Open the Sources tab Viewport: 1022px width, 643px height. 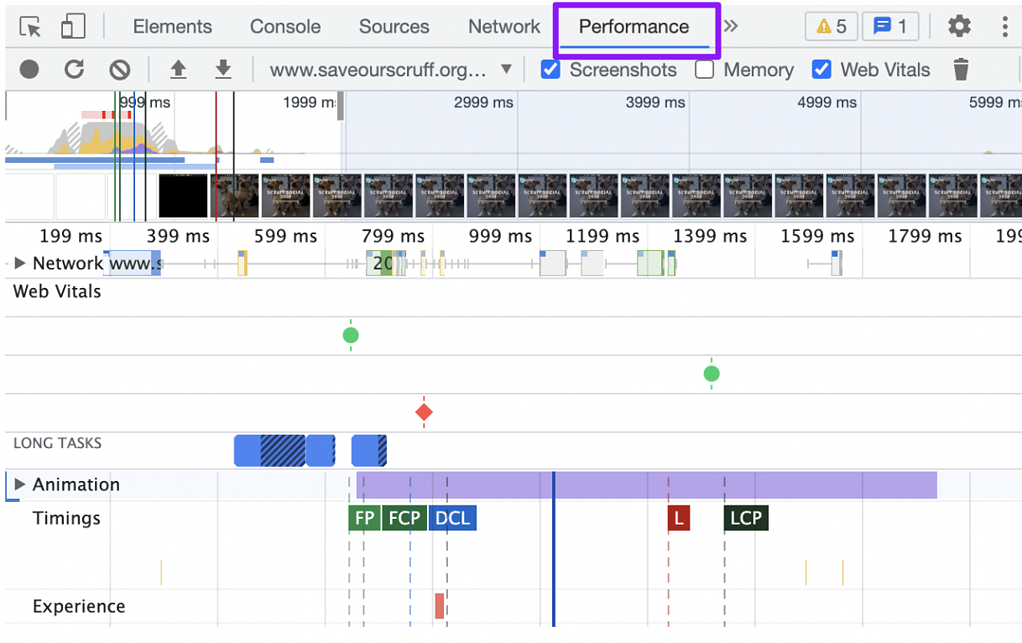393,26
